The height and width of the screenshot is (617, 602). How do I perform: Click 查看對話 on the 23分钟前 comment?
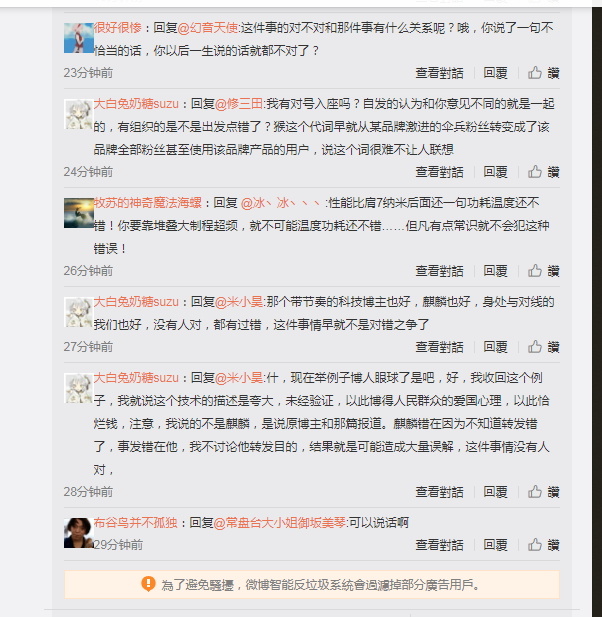point(439,73)
